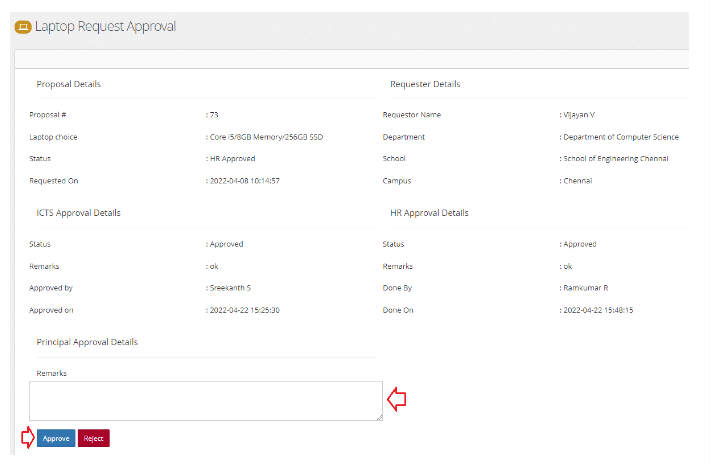Click the Principal Approval Details heading
The height and width of the screenshot is (464, 711).
87,342
